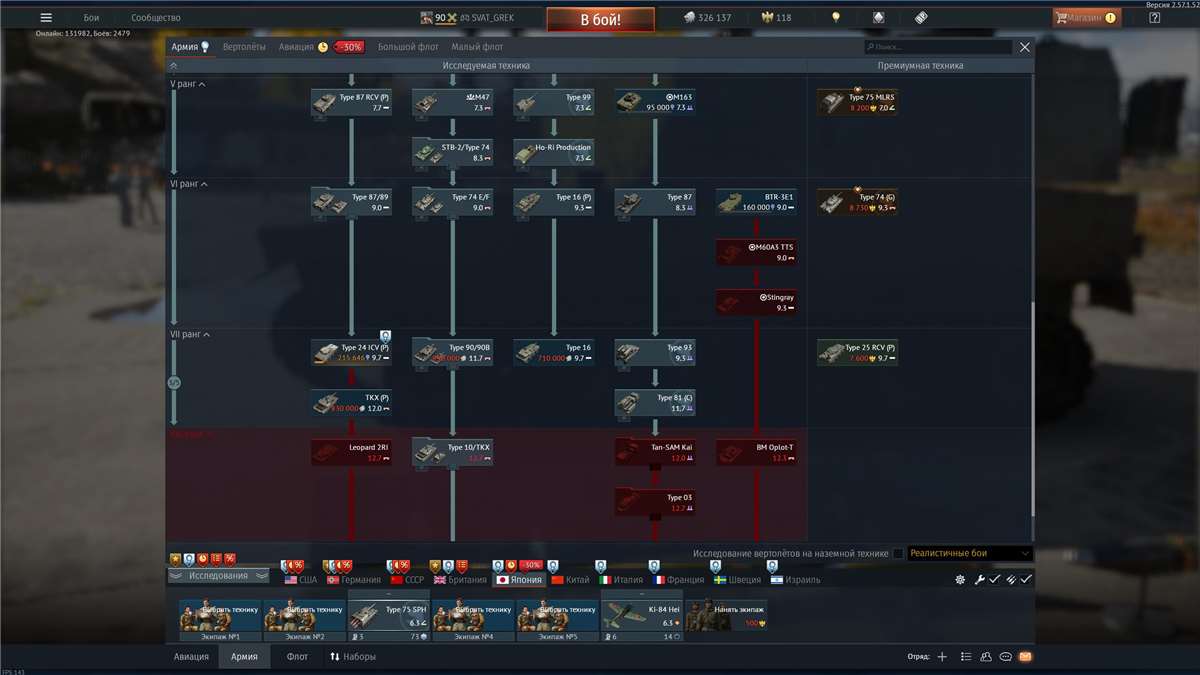Viewport: 1200px width, 675px height.
Task: Close the research tree window
Action: pyautogui.click(x=1024, y=47)
